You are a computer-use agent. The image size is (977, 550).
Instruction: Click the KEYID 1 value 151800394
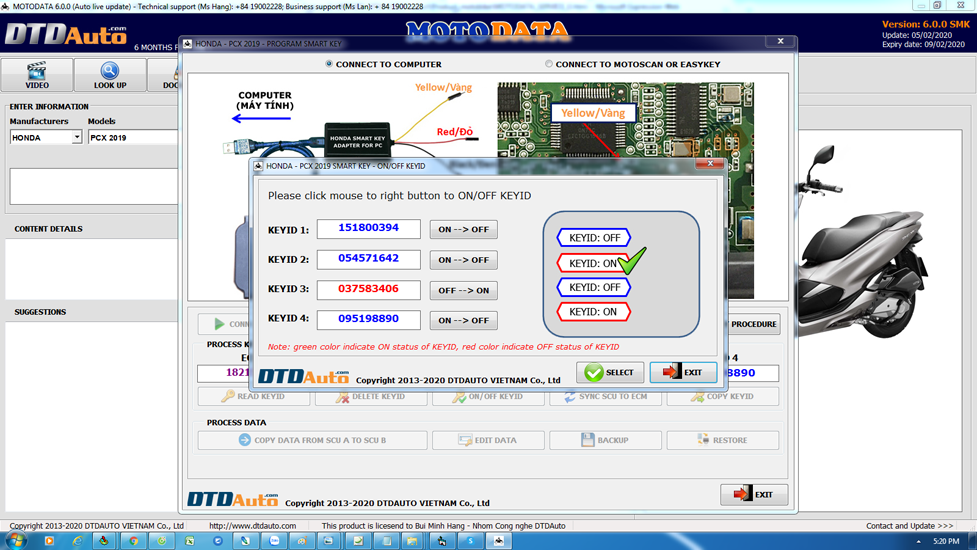click(368, 229)
